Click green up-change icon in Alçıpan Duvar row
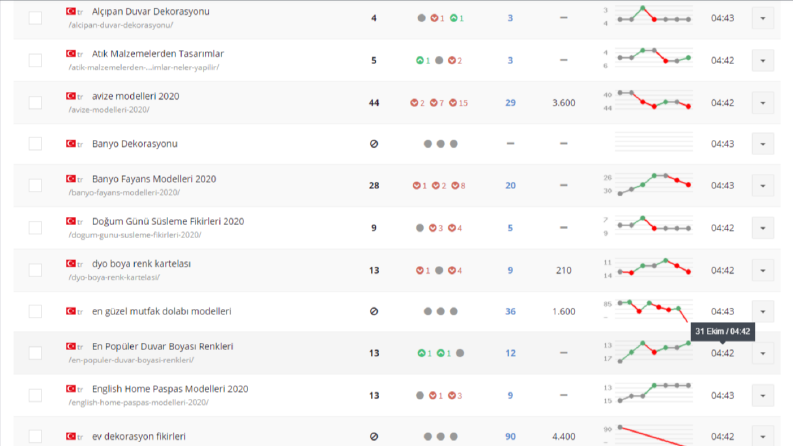 [x=454, y=18]
